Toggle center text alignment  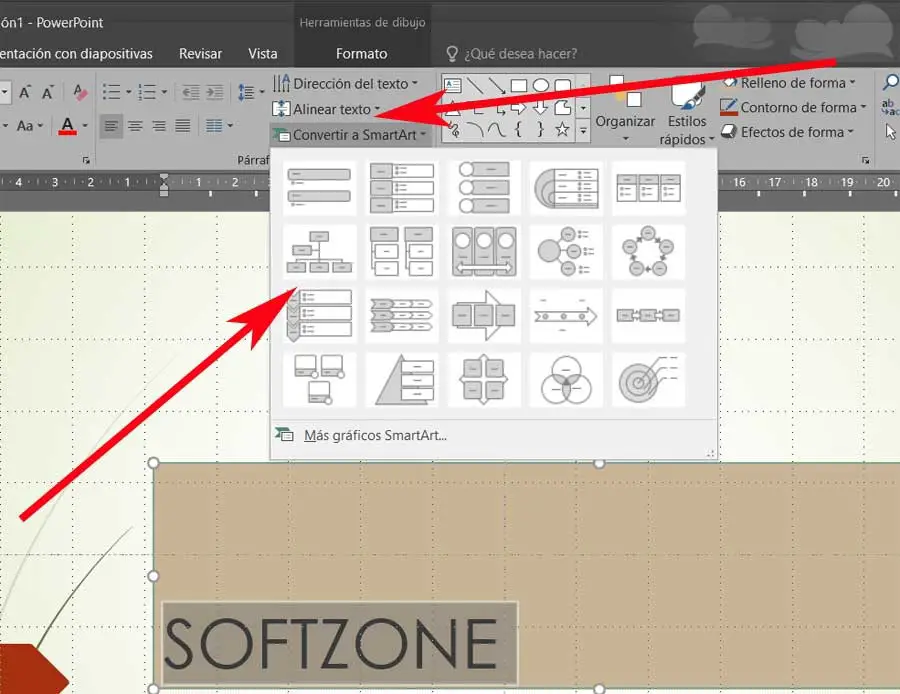135,126
